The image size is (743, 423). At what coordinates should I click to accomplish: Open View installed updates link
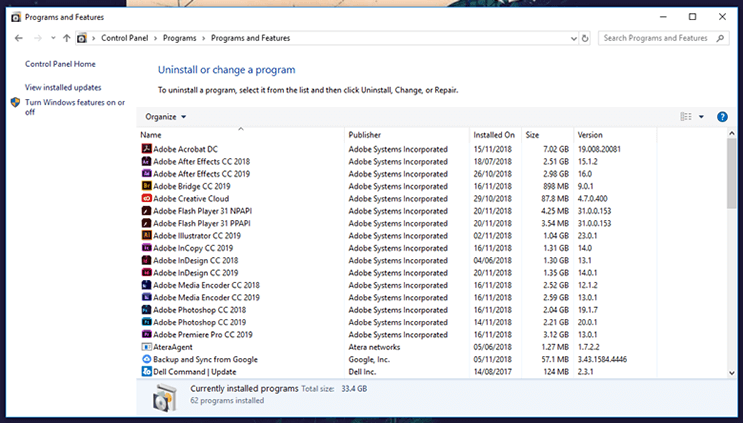(x=63, y=87)
